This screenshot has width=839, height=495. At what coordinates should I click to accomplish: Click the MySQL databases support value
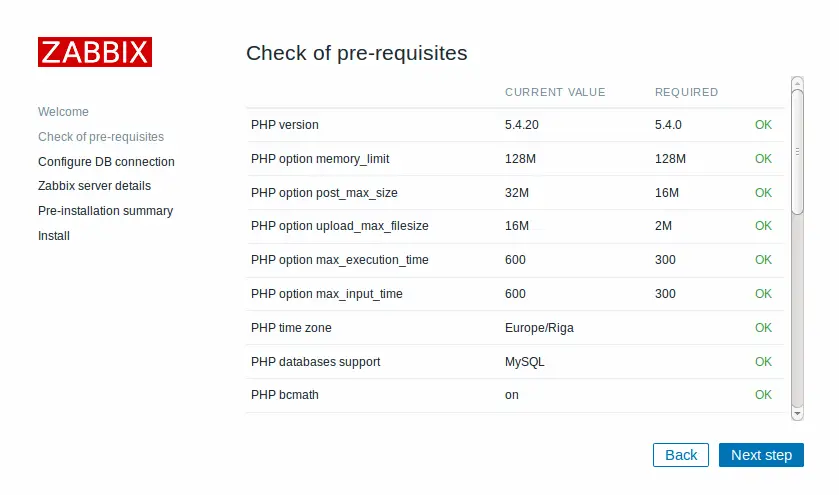pos(524,362)
